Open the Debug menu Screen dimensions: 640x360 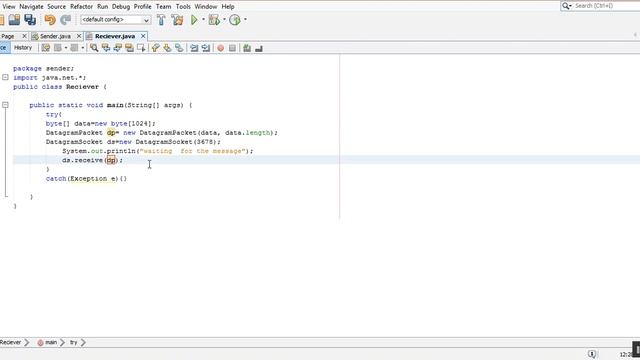pos(121,7)
